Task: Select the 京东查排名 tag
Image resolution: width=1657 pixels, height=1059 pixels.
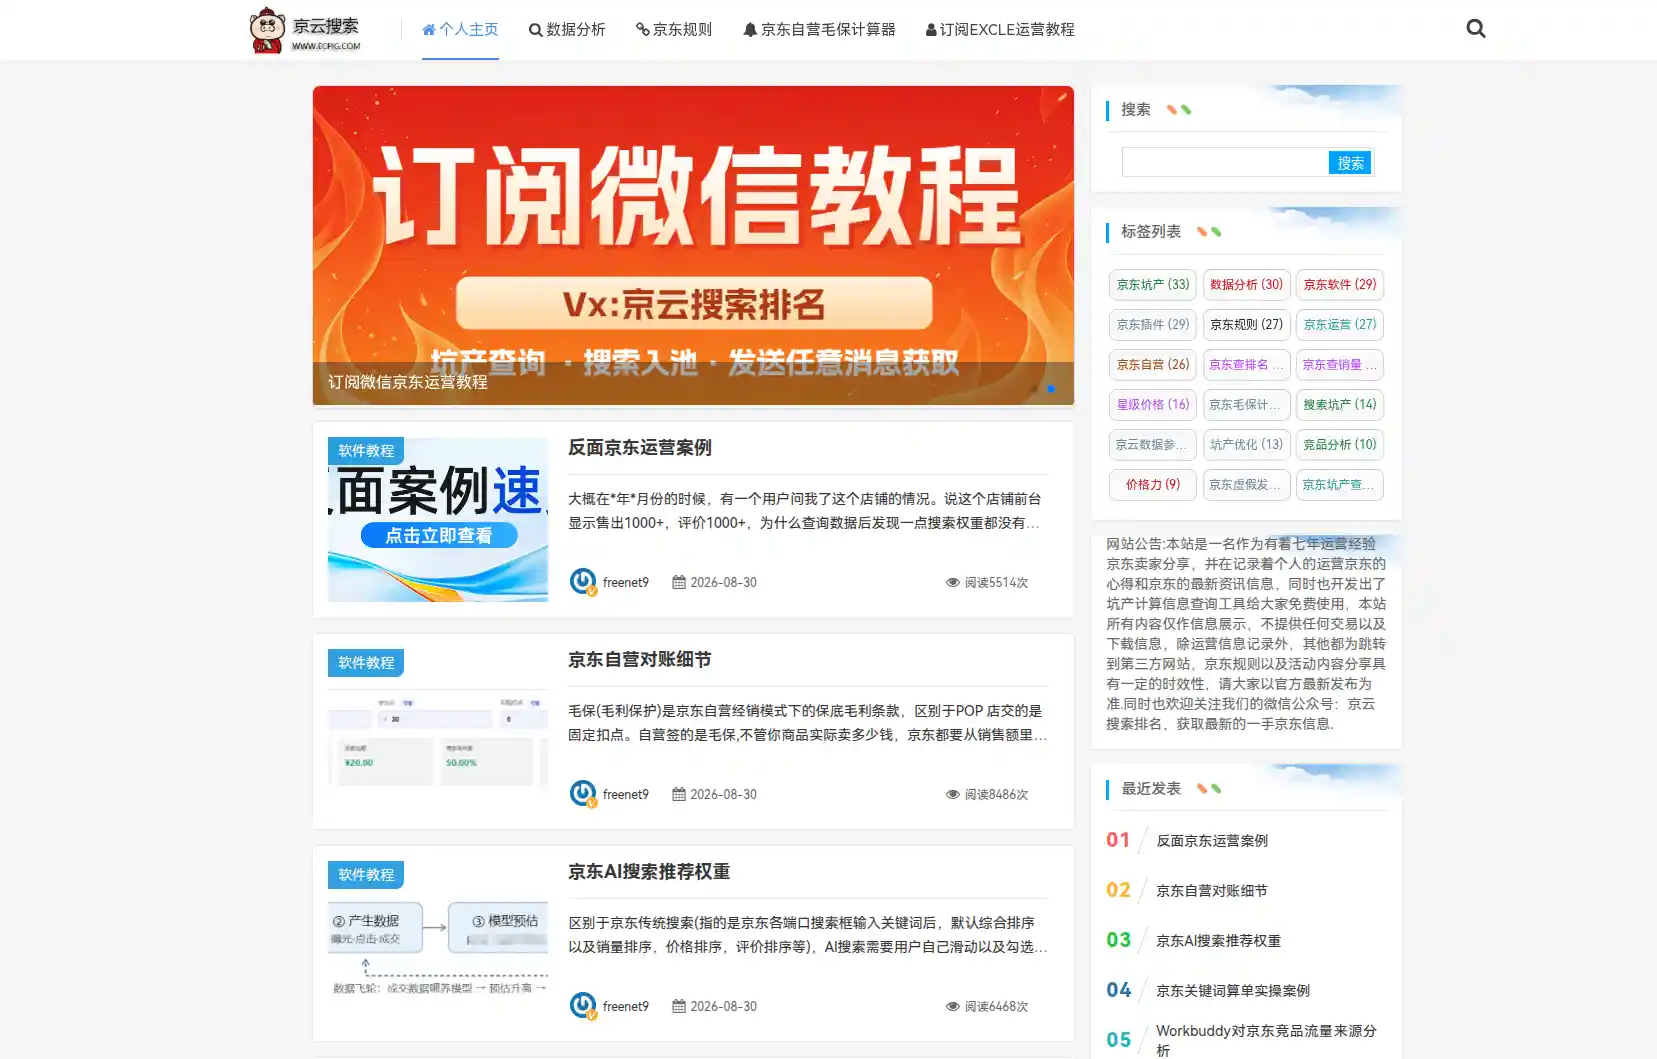Action: (1246, 365)
